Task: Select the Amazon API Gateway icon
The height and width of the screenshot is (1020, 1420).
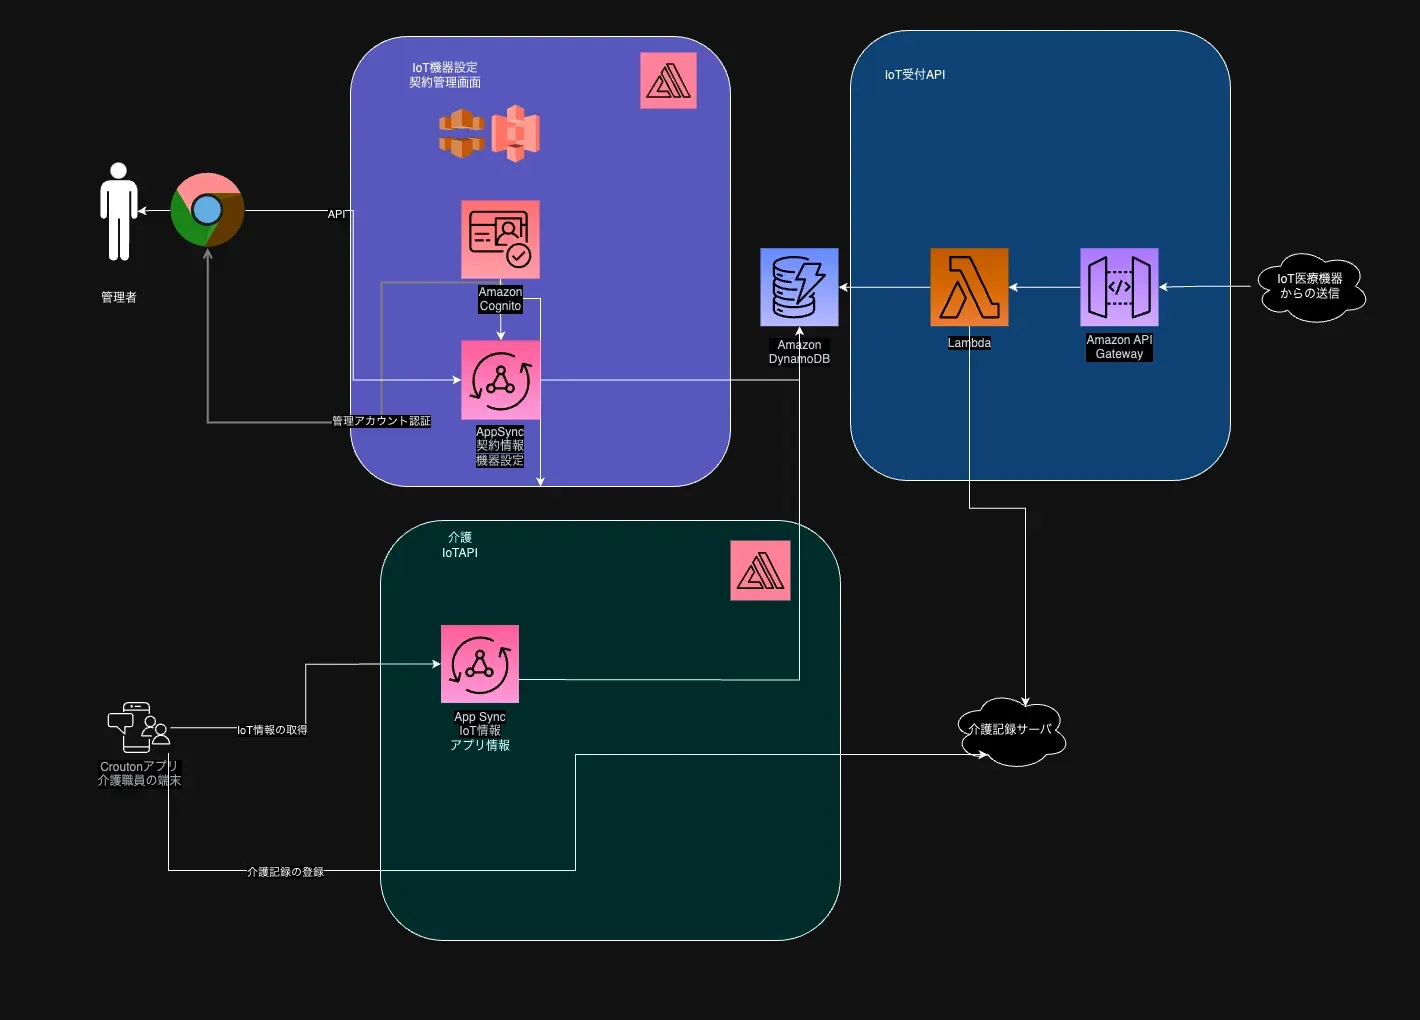Action: (1119, 287)
